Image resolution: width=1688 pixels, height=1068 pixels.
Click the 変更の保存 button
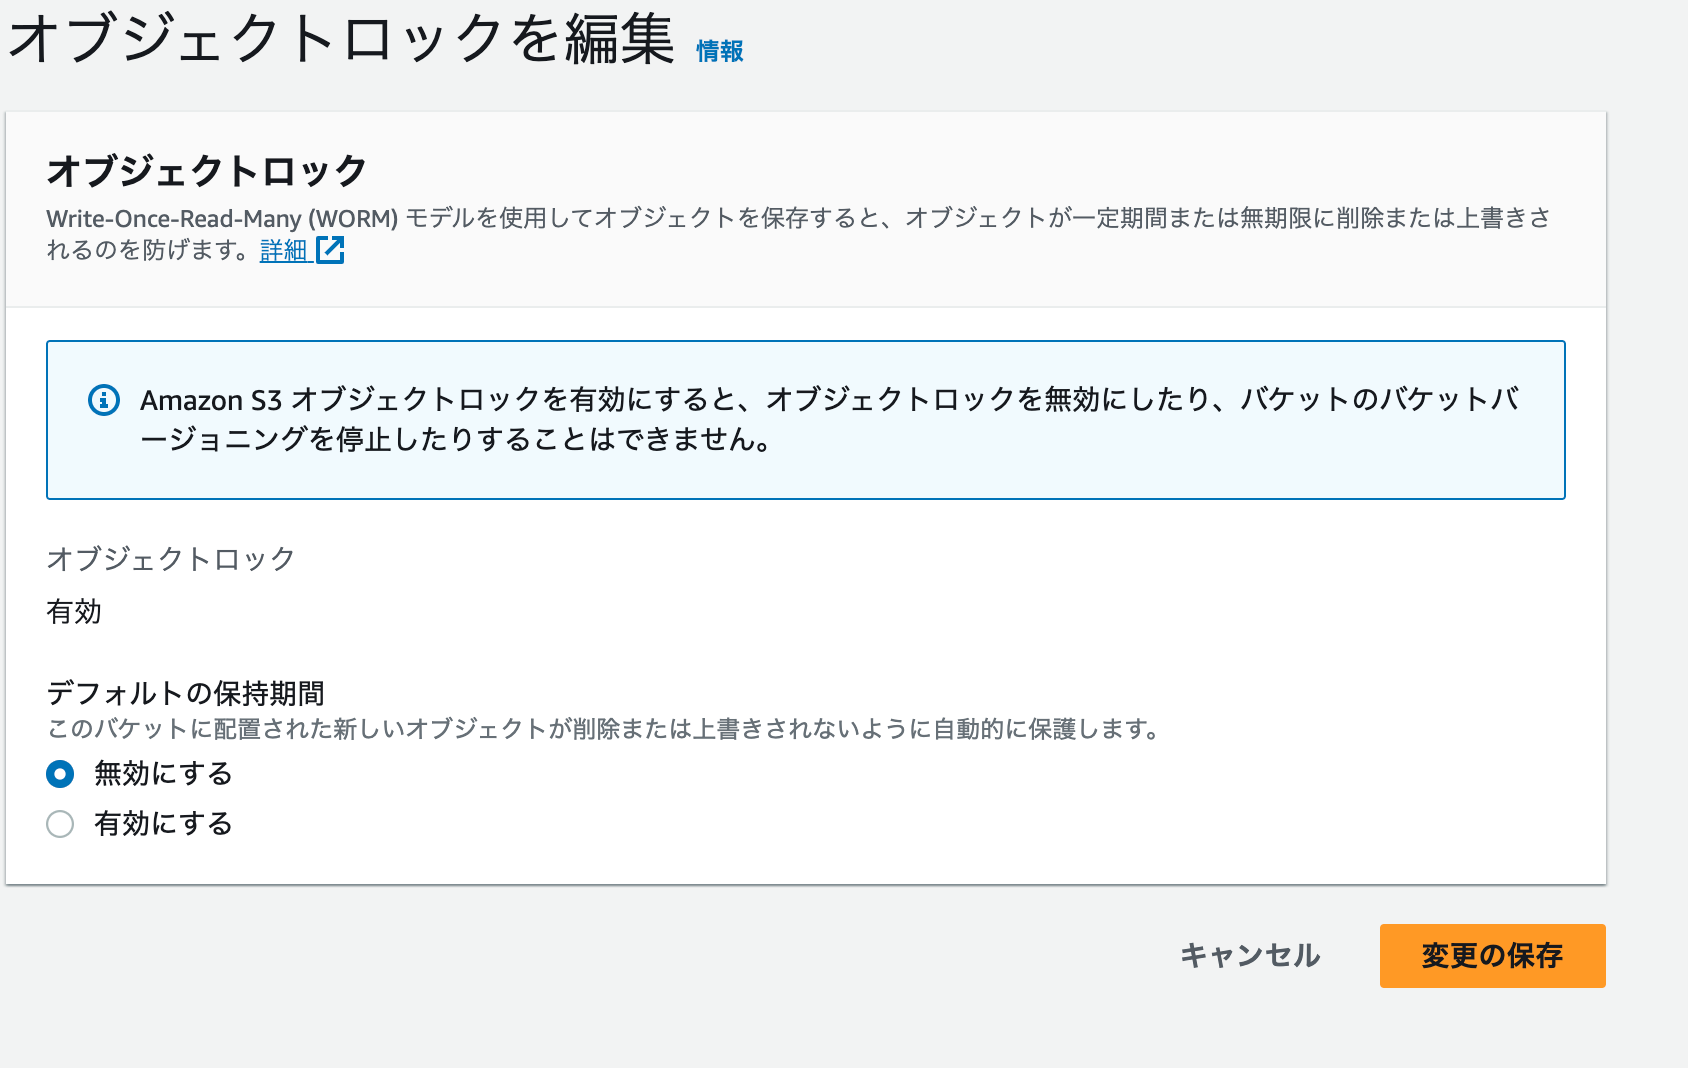click(x=1491, y=956)
